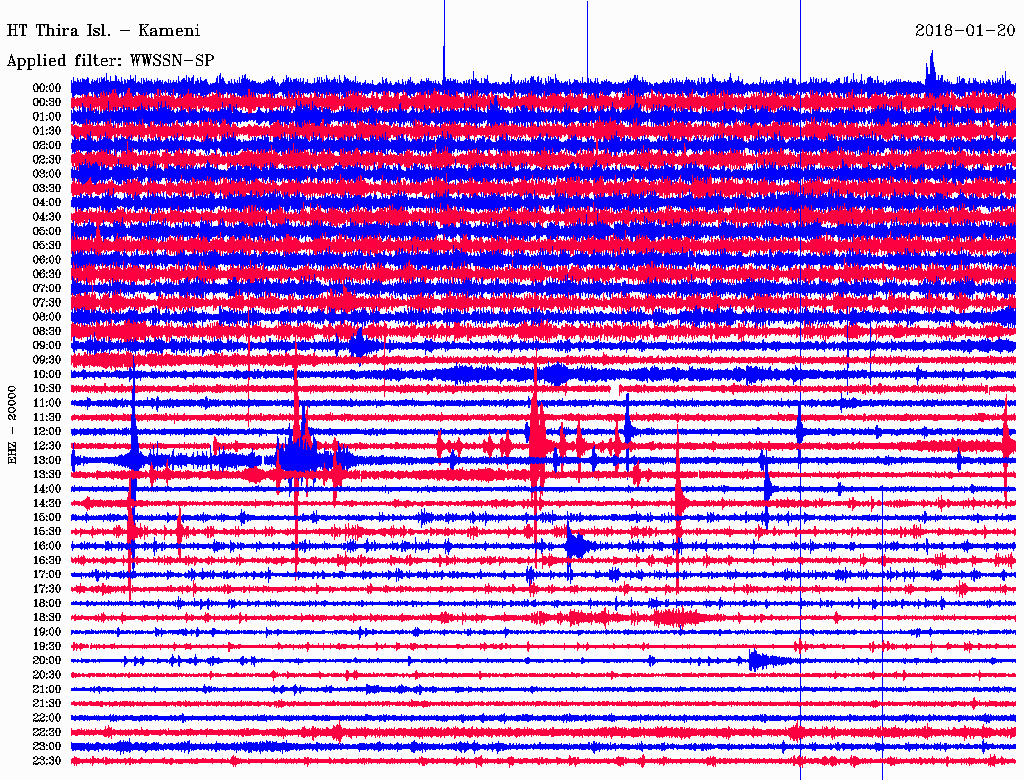Click the date label 2018-01-20
1024x780 pixels.
[964, 31]
